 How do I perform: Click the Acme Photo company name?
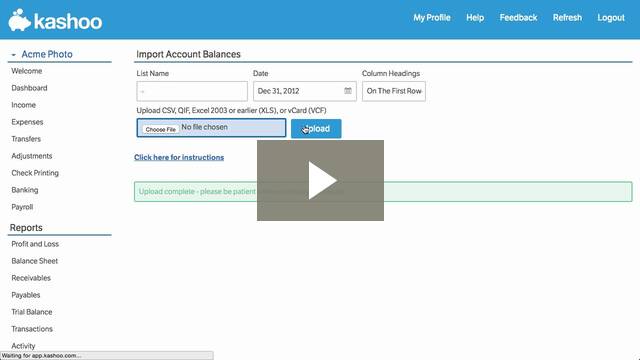(47, 54)
